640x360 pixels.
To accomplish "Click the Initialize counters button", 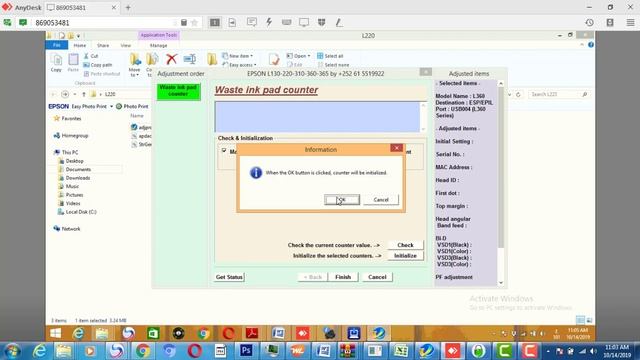I will click(405, 256).
